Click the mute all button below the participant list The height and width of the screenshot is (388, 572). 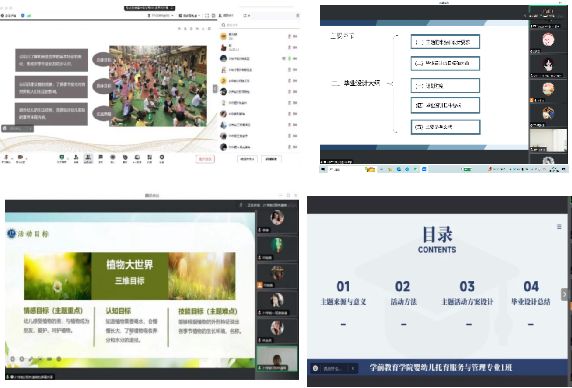coord(247,159)
